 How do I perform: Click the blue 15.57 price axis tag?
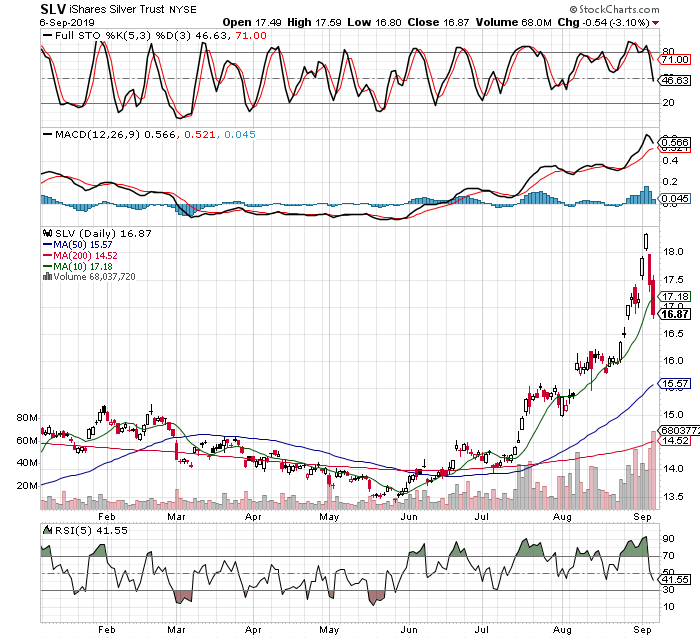[675, 384]
